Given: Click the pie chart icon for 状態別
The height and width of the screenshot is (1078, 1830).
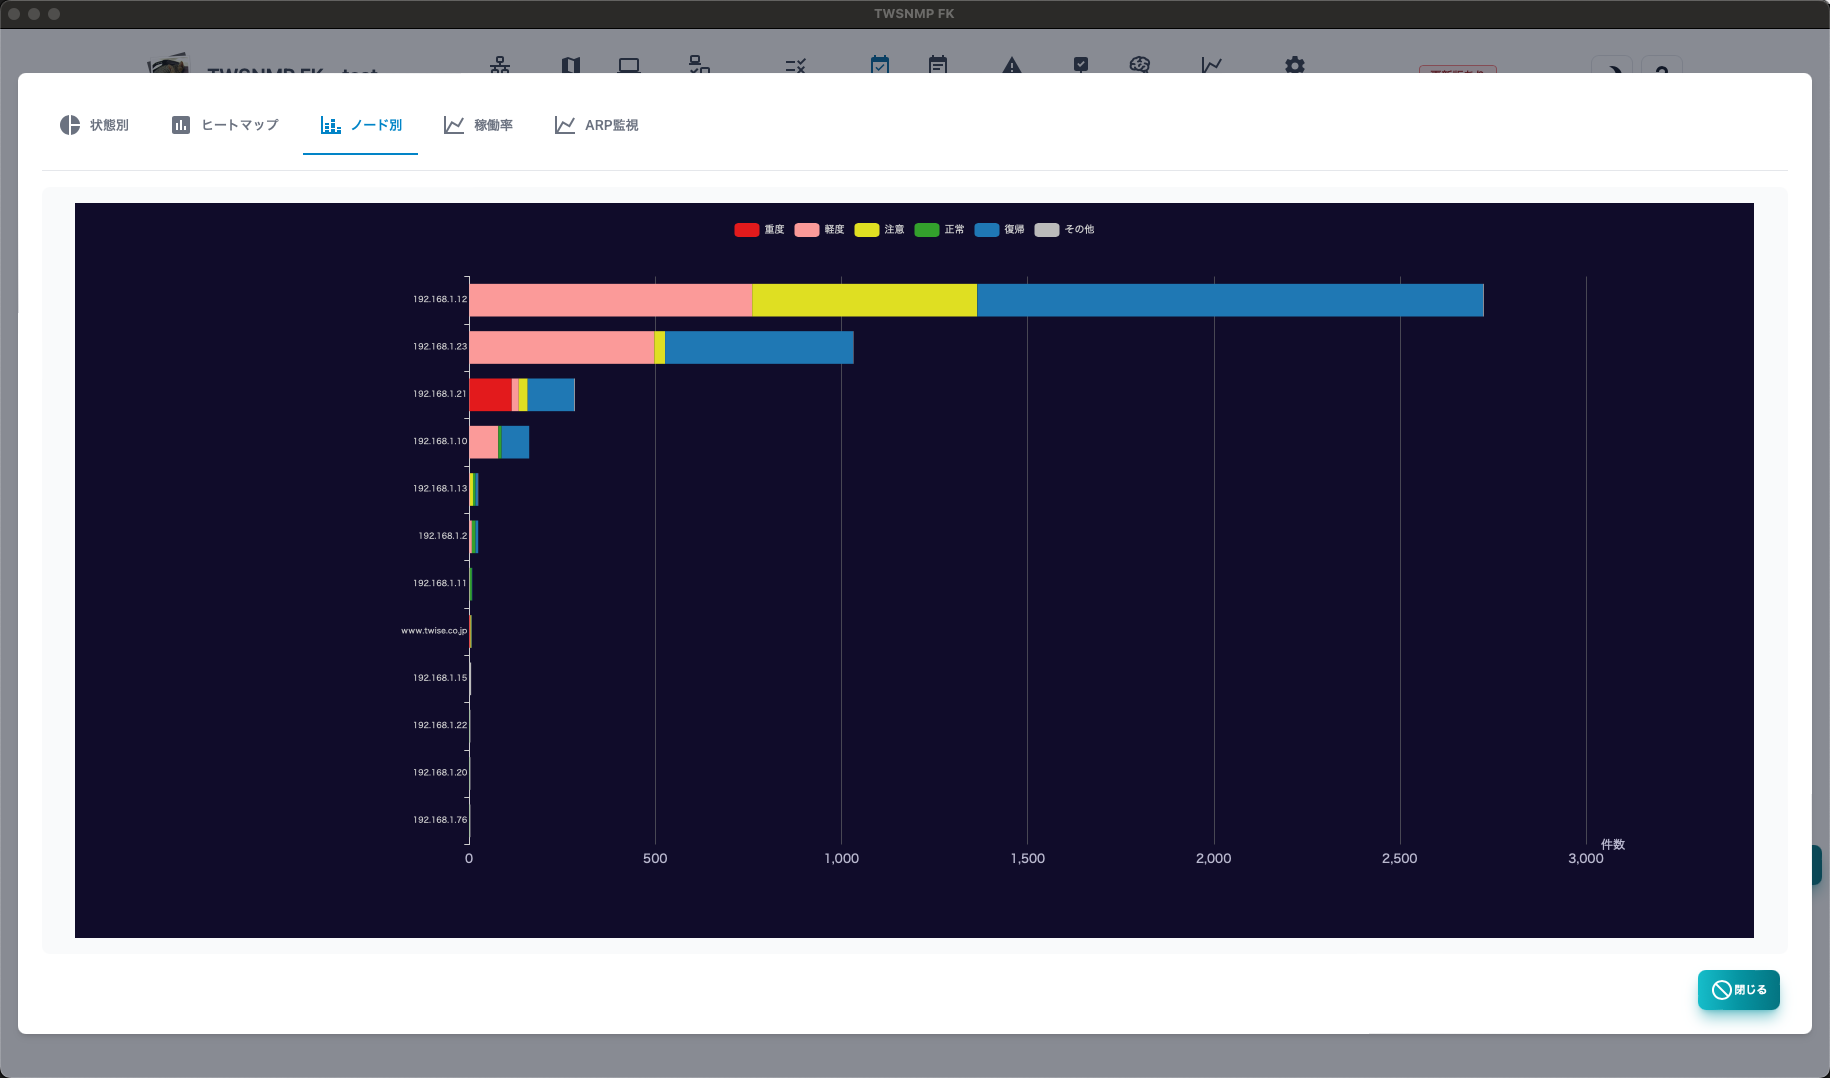Looking at the screenshot, I should point(70,125).
